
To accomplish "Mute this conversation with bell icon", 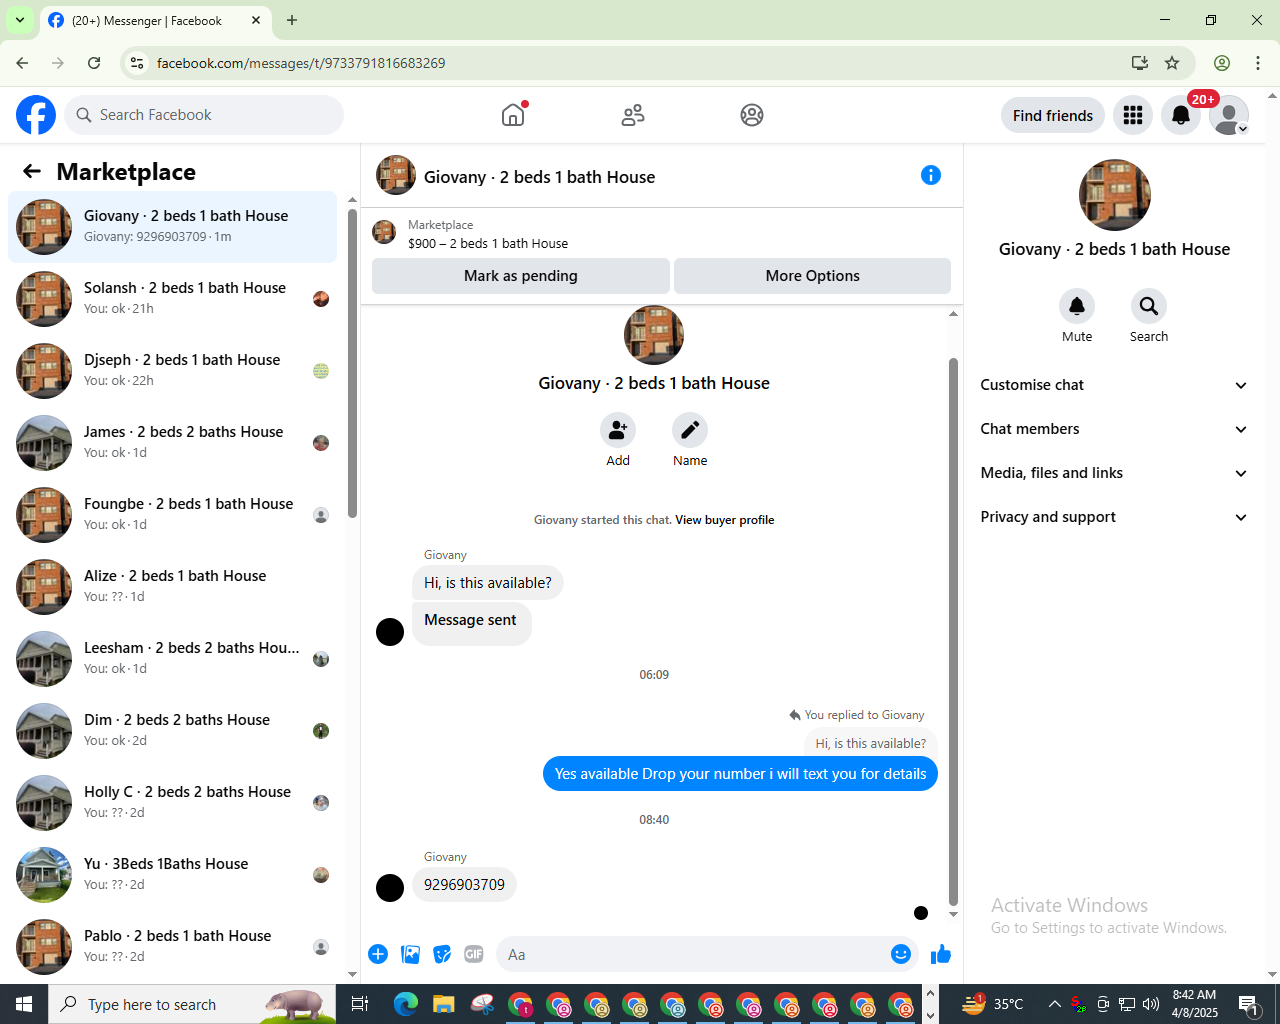I will (x=1077, y=306).
